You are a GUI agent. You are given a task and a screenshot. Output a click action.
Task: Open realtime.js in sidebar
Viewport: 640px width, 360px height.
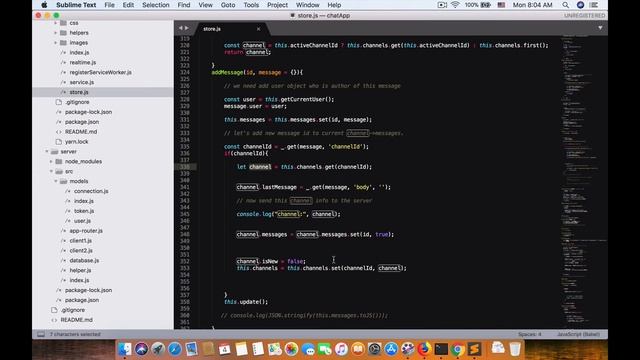click(x=83, y=62)
